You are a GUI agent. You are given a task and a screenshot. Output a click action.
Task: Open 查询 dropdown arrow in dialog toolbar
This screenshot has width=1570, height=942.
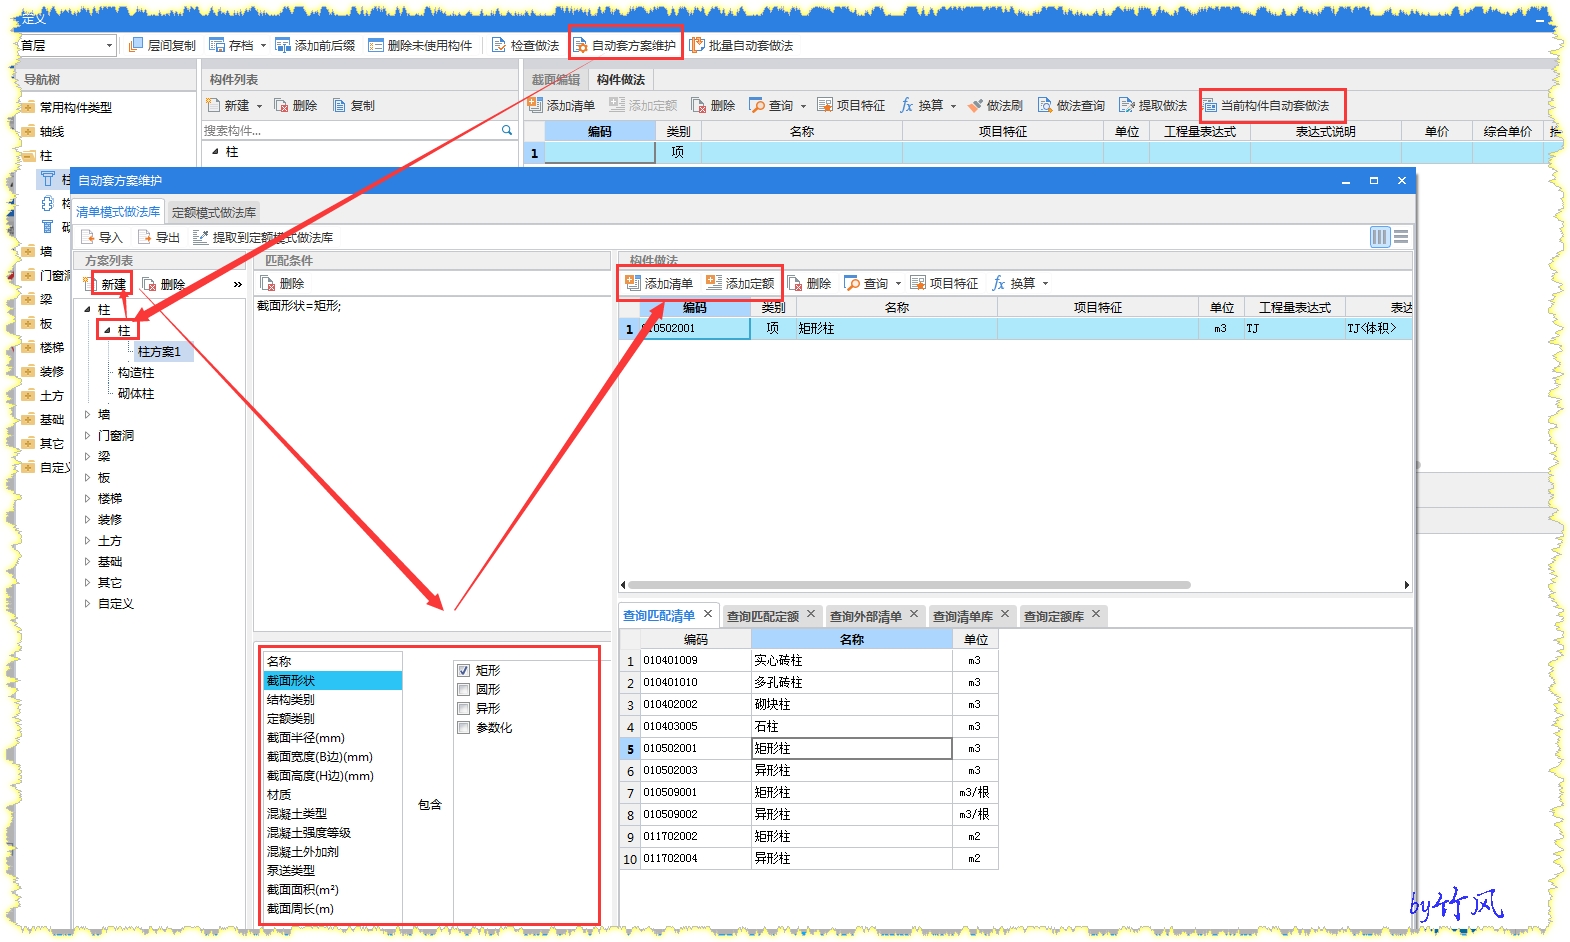898,283
